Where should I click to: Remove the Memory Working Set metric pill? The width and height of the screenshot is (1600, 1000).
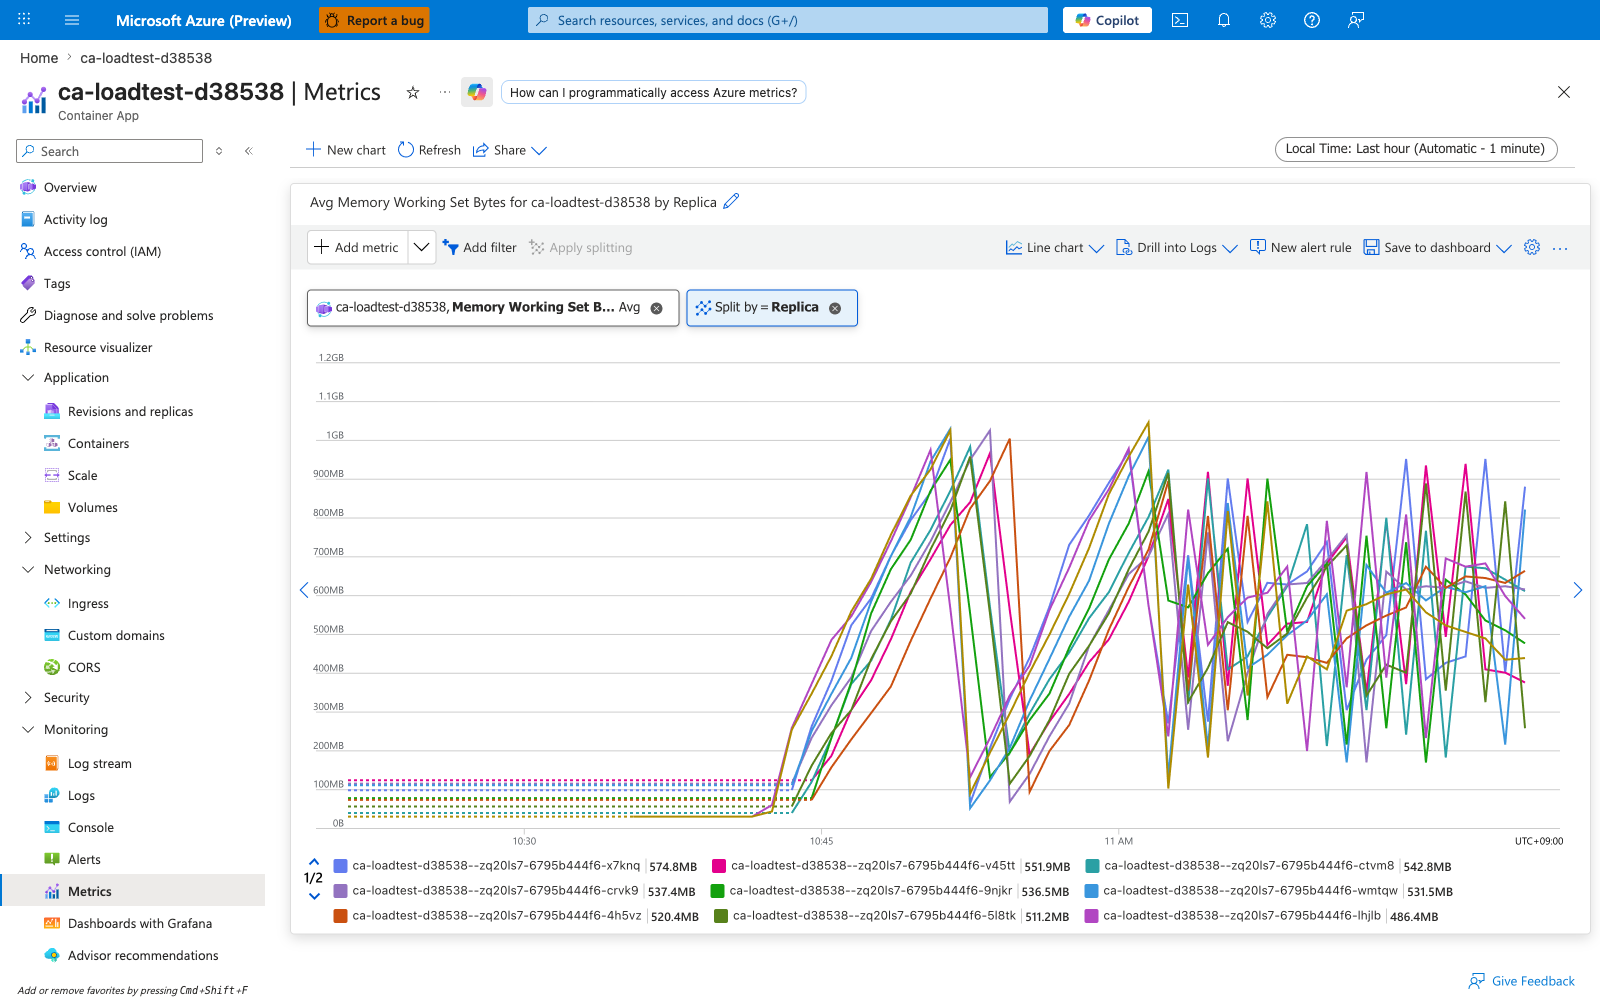[657, 308]
